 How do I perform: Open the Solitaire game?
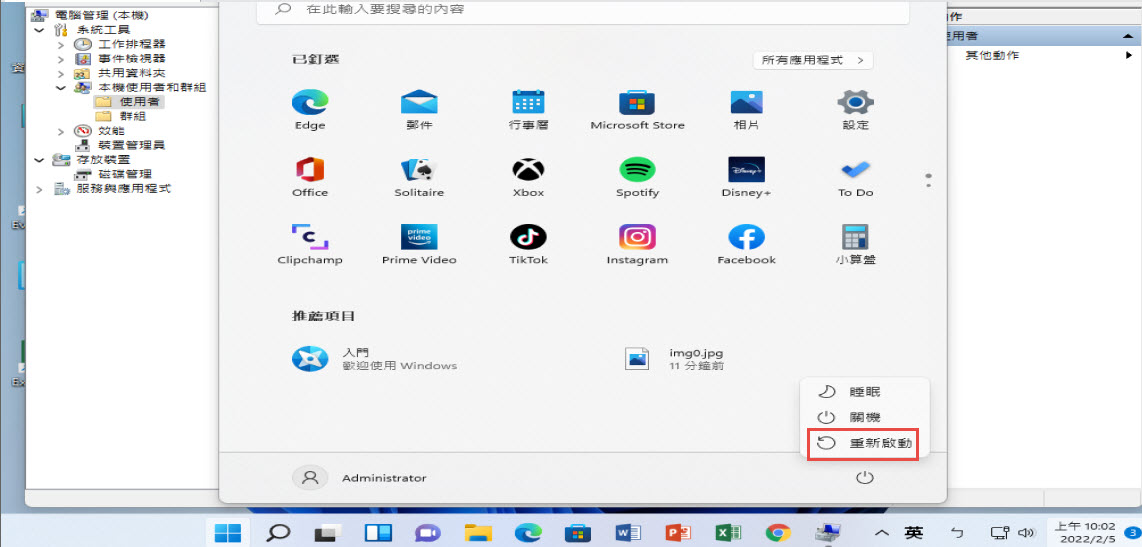tap(419, 178)
